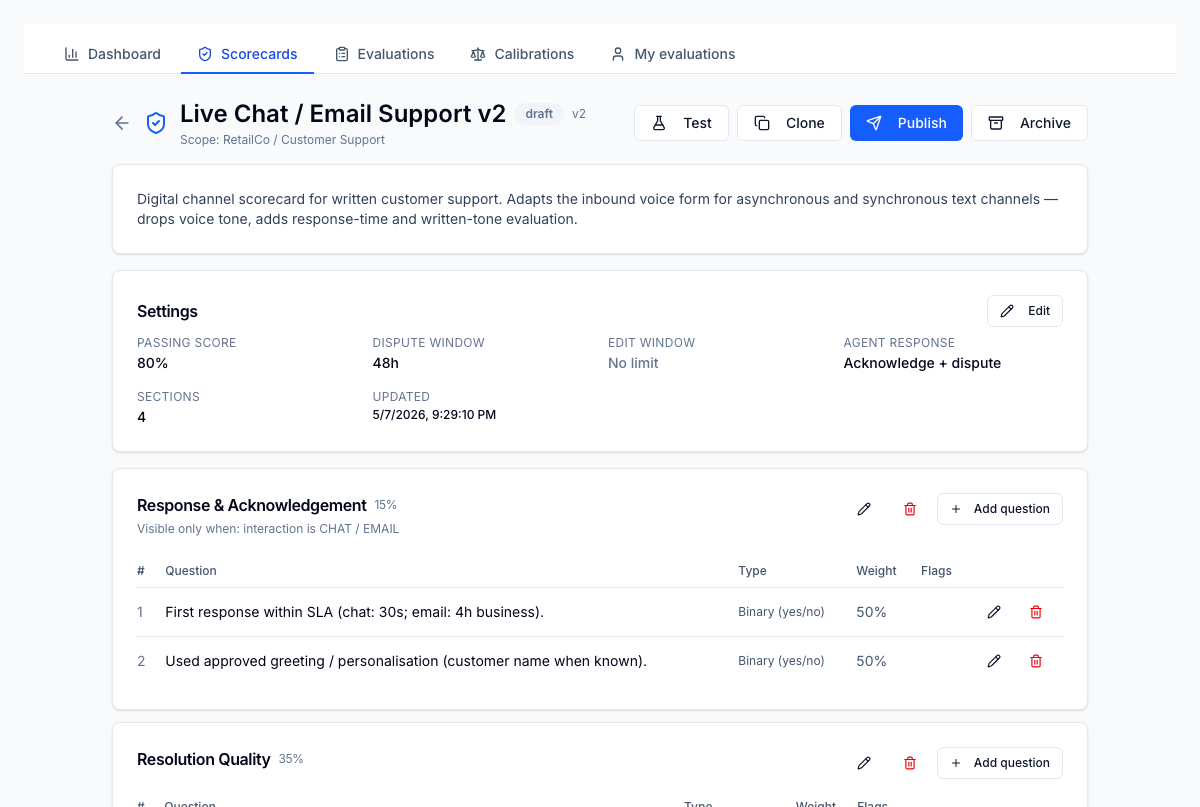Image resolution: width=1200 pixels, height=807 pixels.
Task: Click the Passing score value 80%
Action: pos(152,363)
